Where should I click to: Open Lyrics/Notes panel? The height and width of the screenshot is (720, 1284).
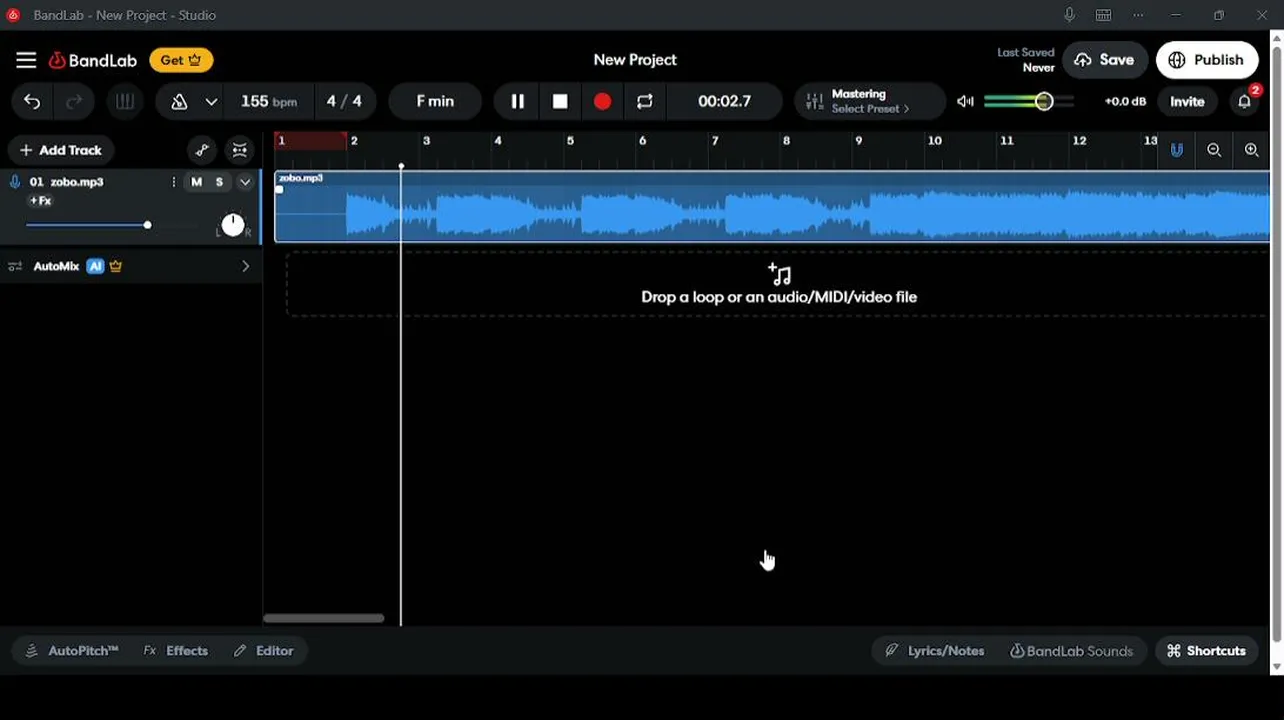(934, 651)
